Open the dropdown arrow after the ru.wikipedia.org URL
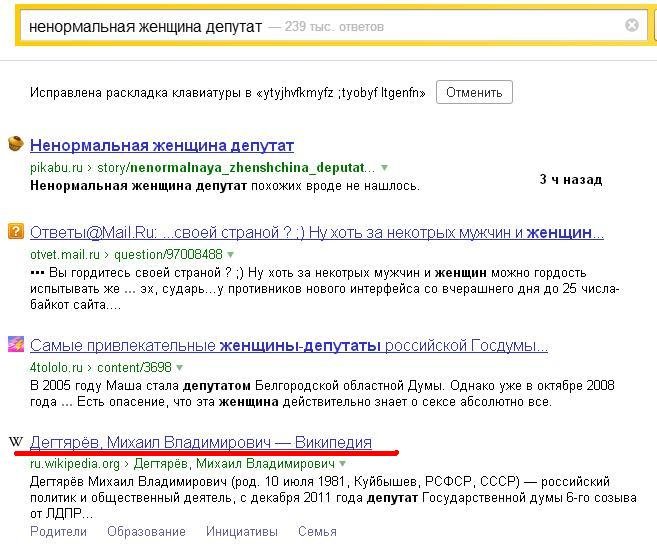657x554 pixels. (342, 464)
